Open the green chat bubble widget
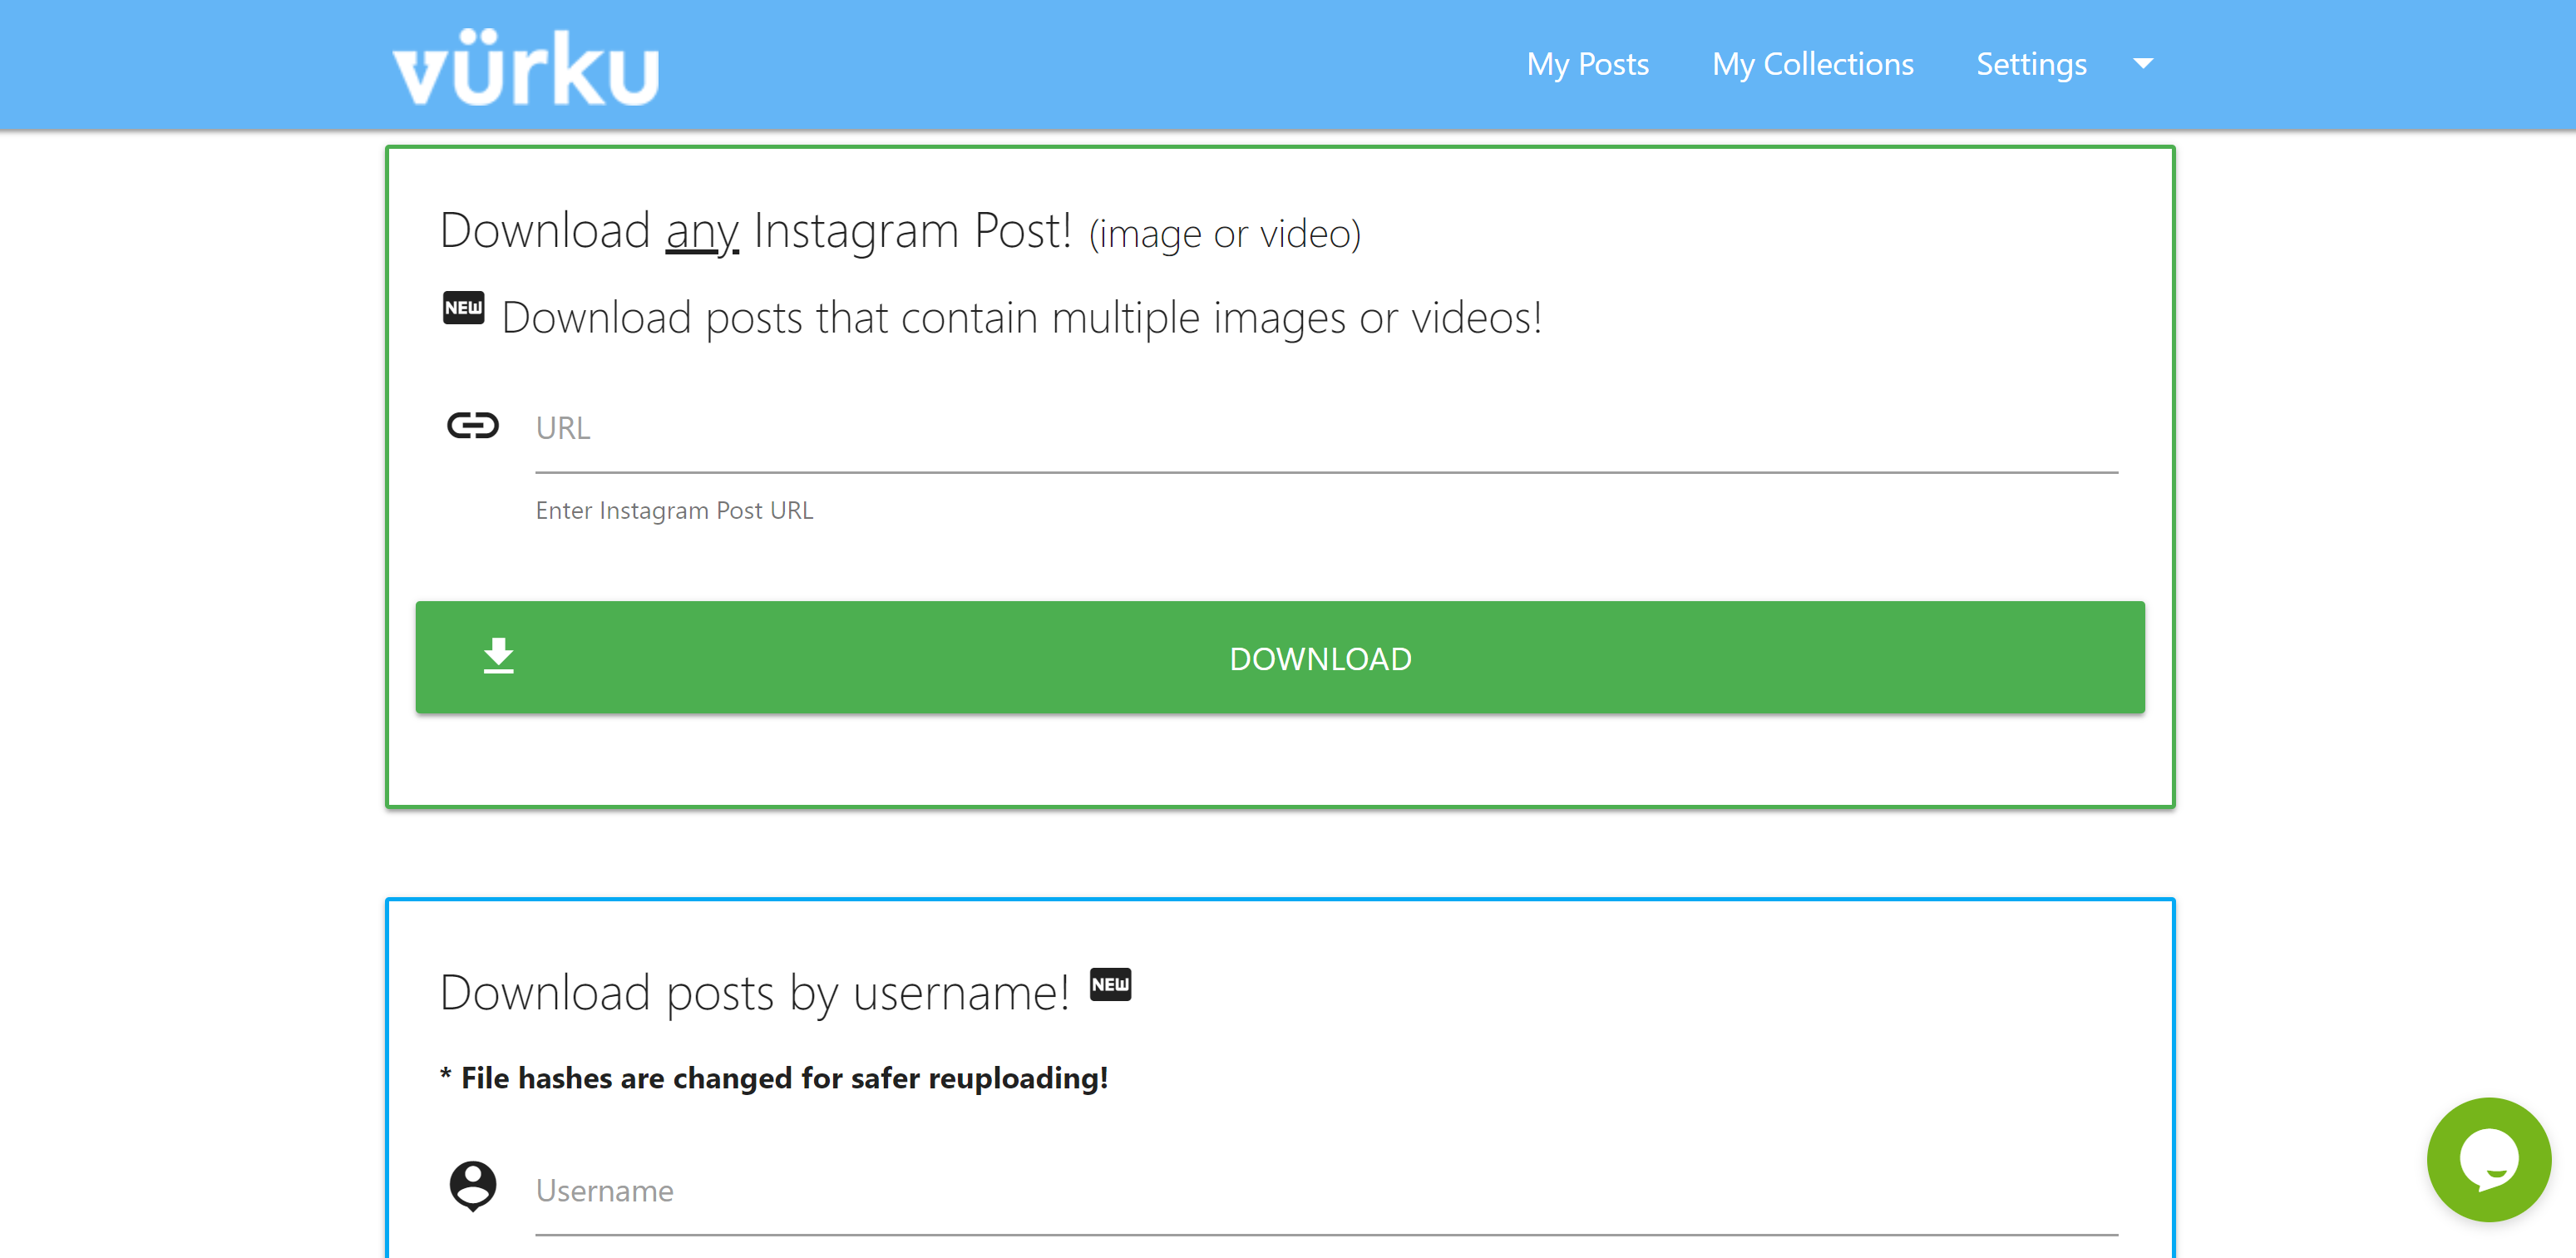The width and height of the screenshot is (2576, 1258). pos(2487,1159)
